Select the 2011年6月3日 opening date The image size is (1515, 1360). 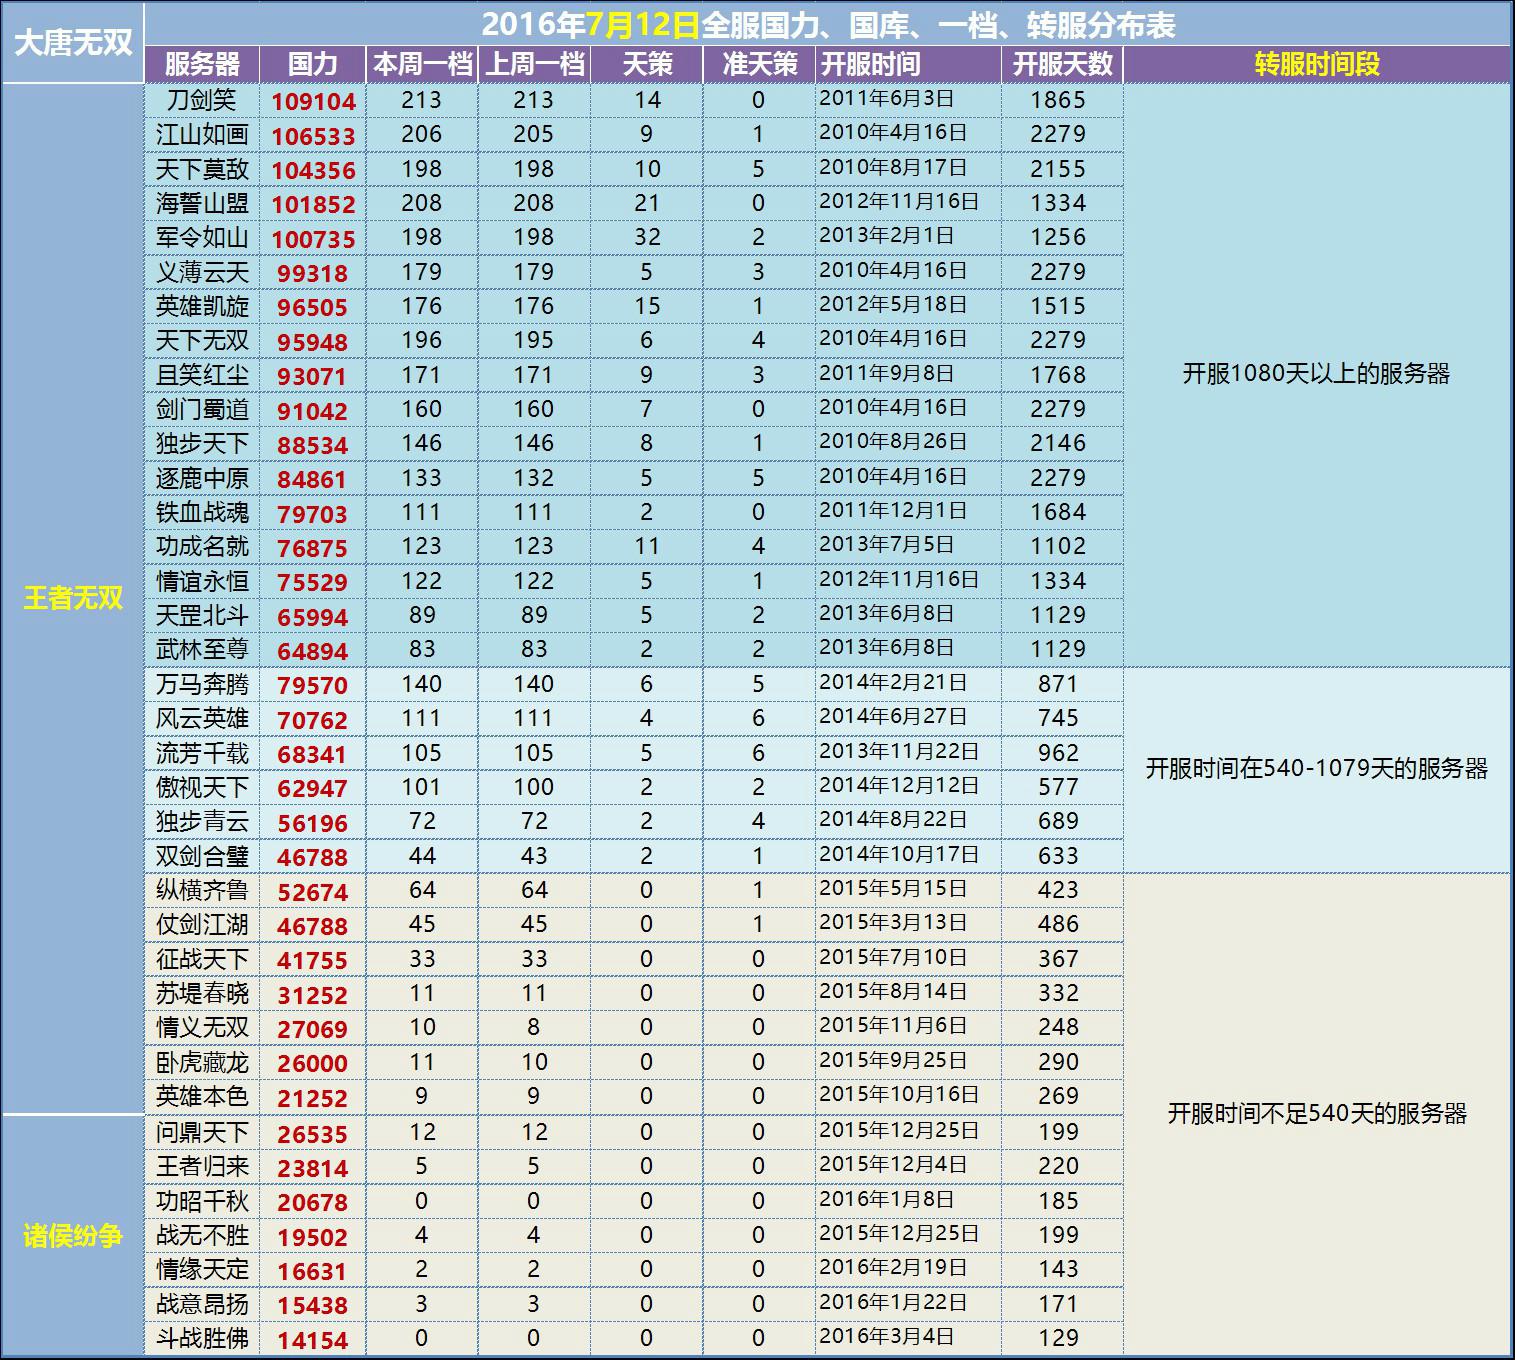pyautogui.click(x=886, y=98)
